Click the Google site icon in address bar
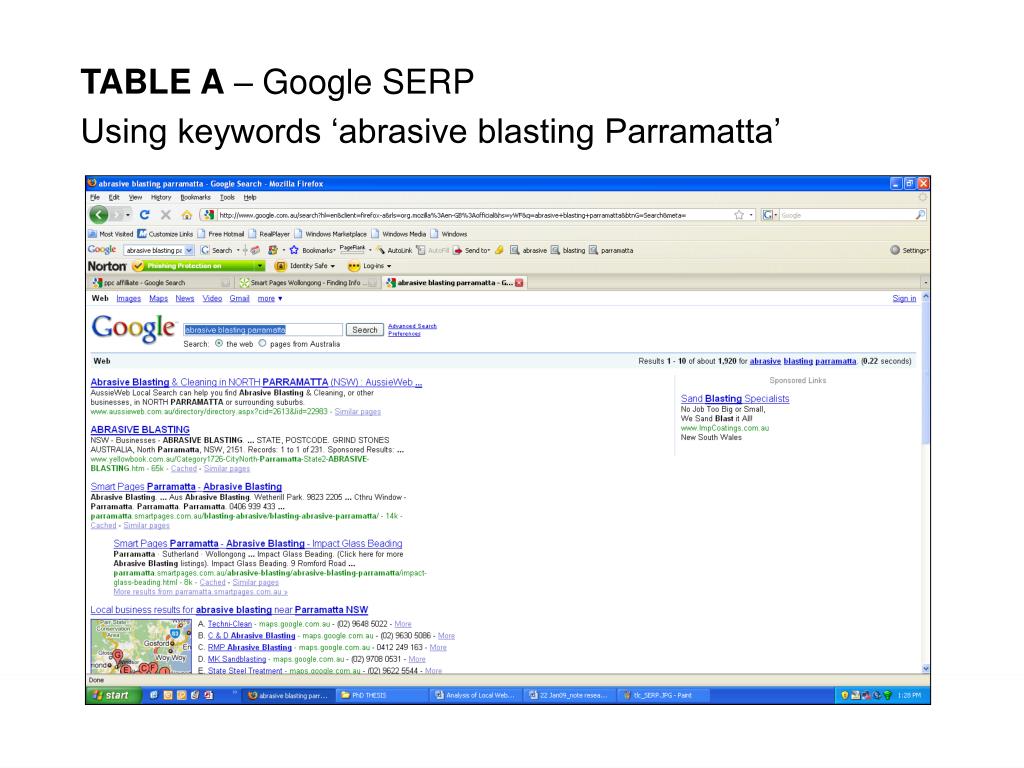1024x768 pixels. pyautogui.click(x=208, y=215)
